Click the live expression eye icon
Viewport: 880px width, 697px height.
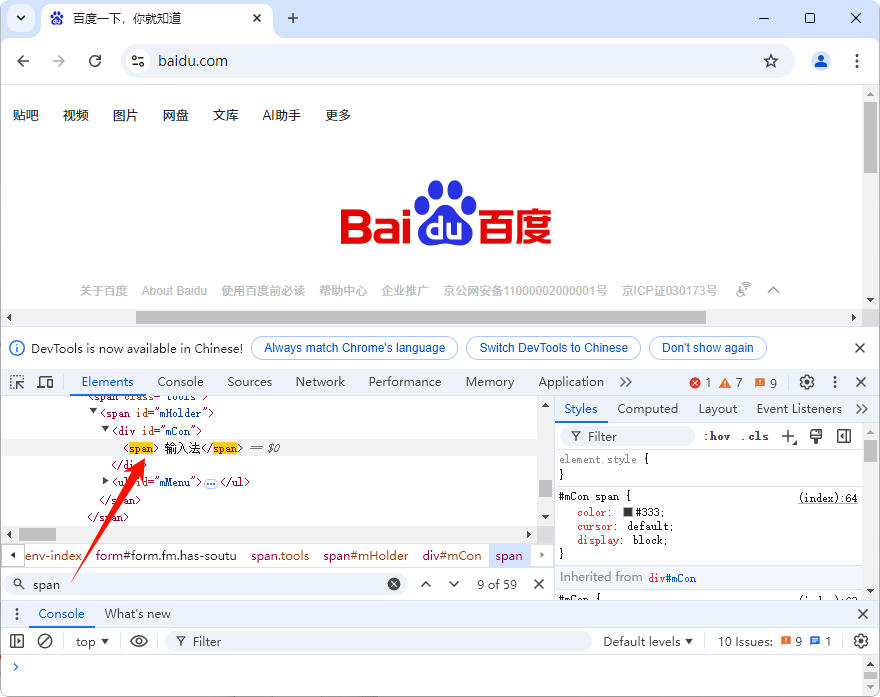(139, 641)
